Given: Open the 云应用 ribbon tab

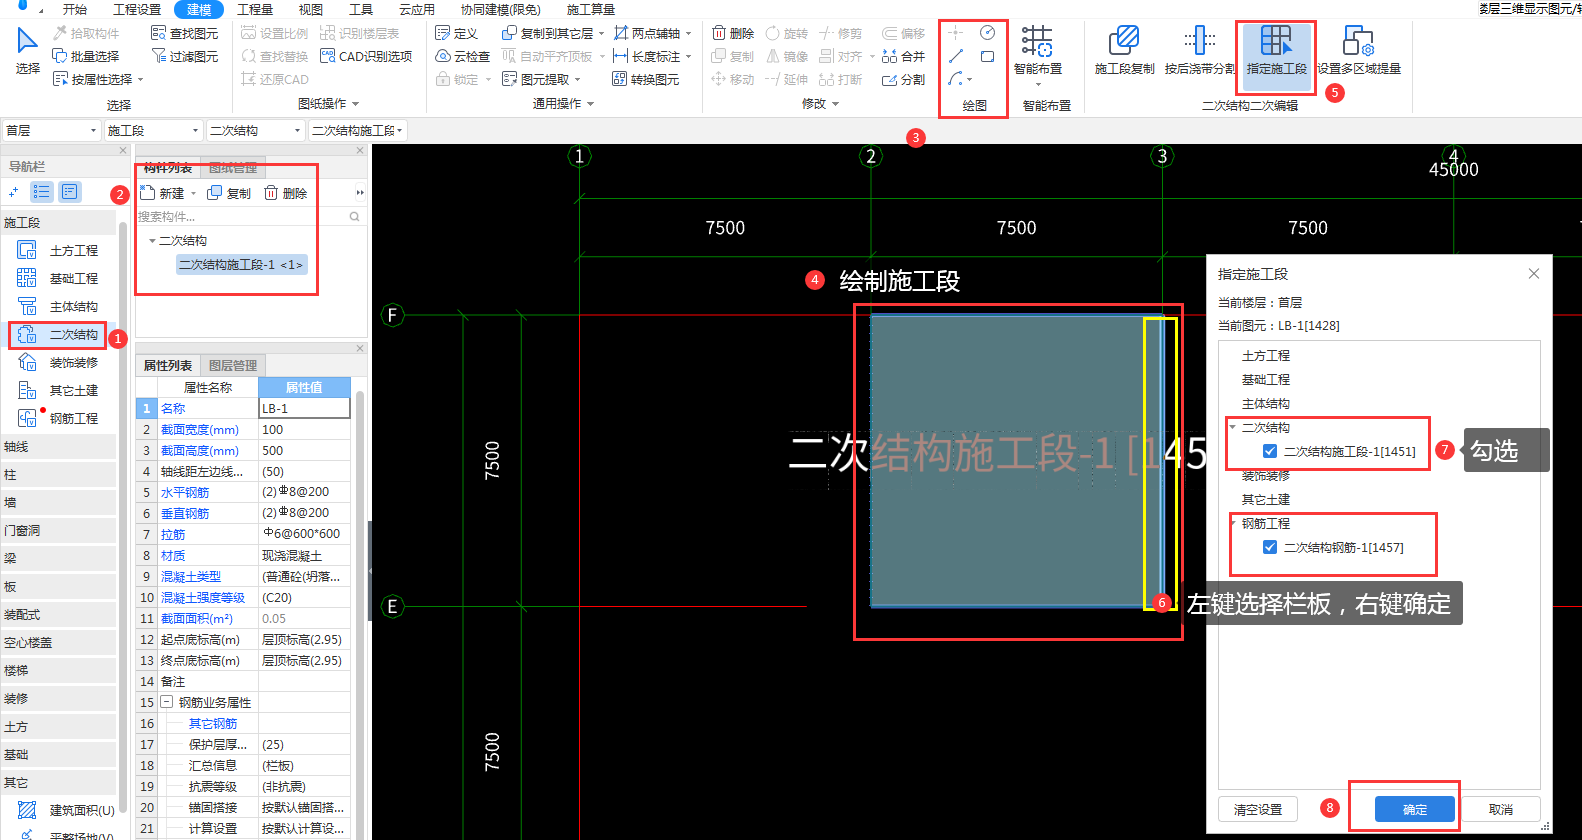Looking at the screenshot, I should pyautogui.click(x=417, y=9).
